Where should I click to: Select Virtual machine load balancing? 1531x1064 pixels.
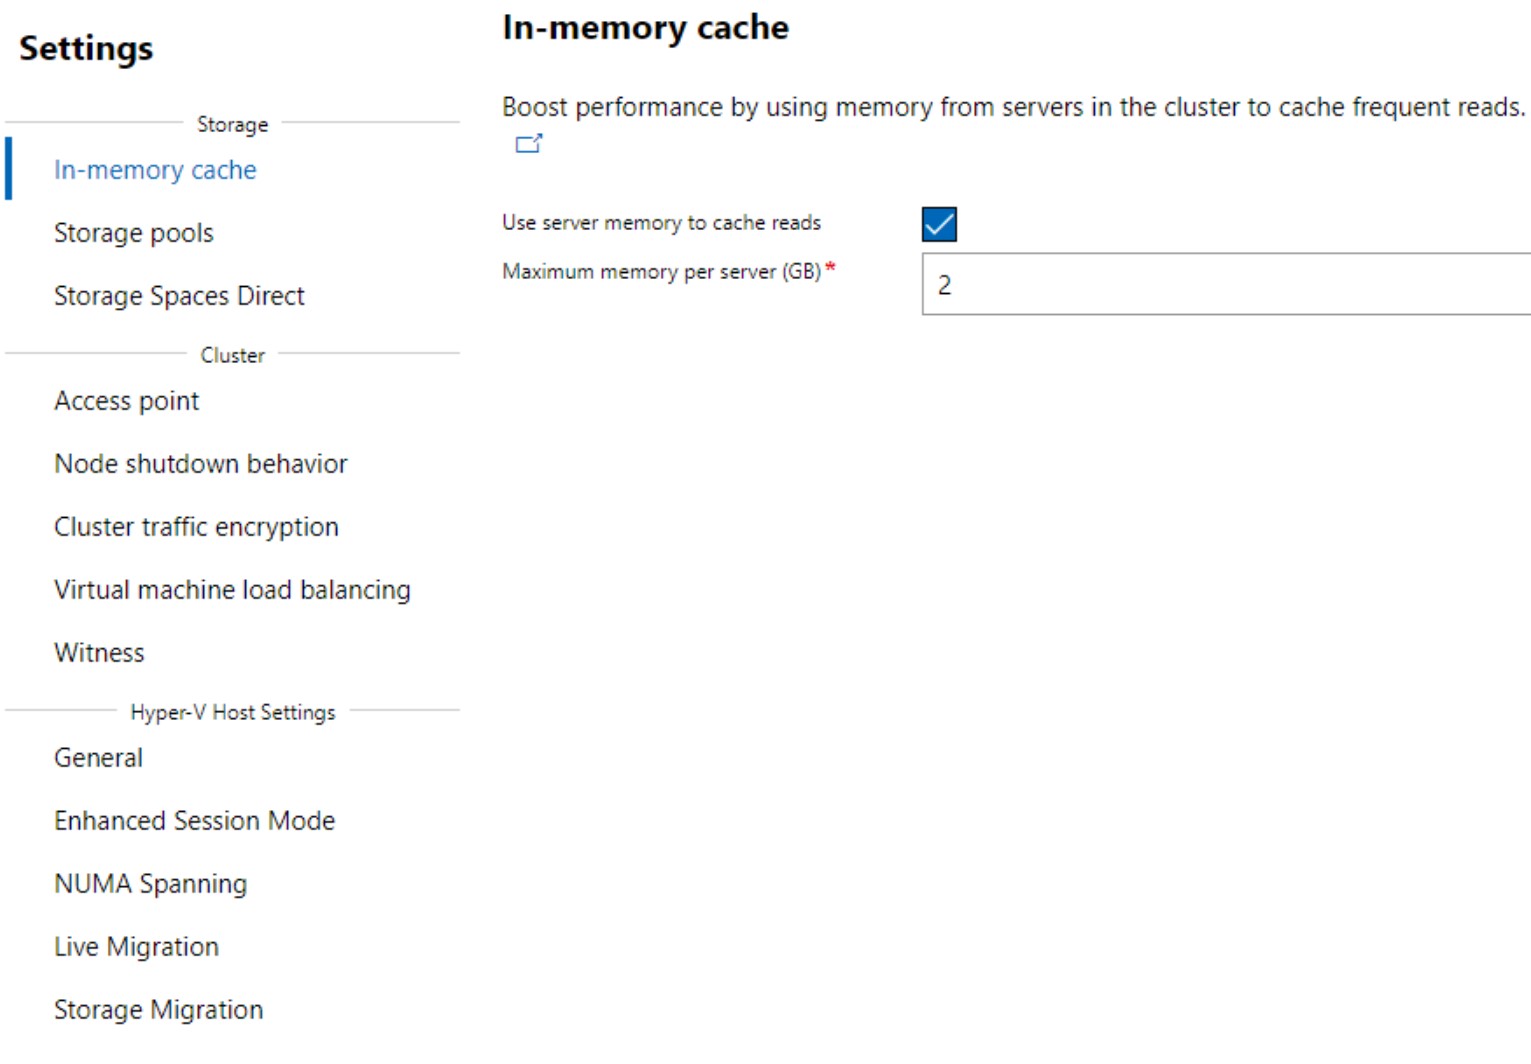231,589
